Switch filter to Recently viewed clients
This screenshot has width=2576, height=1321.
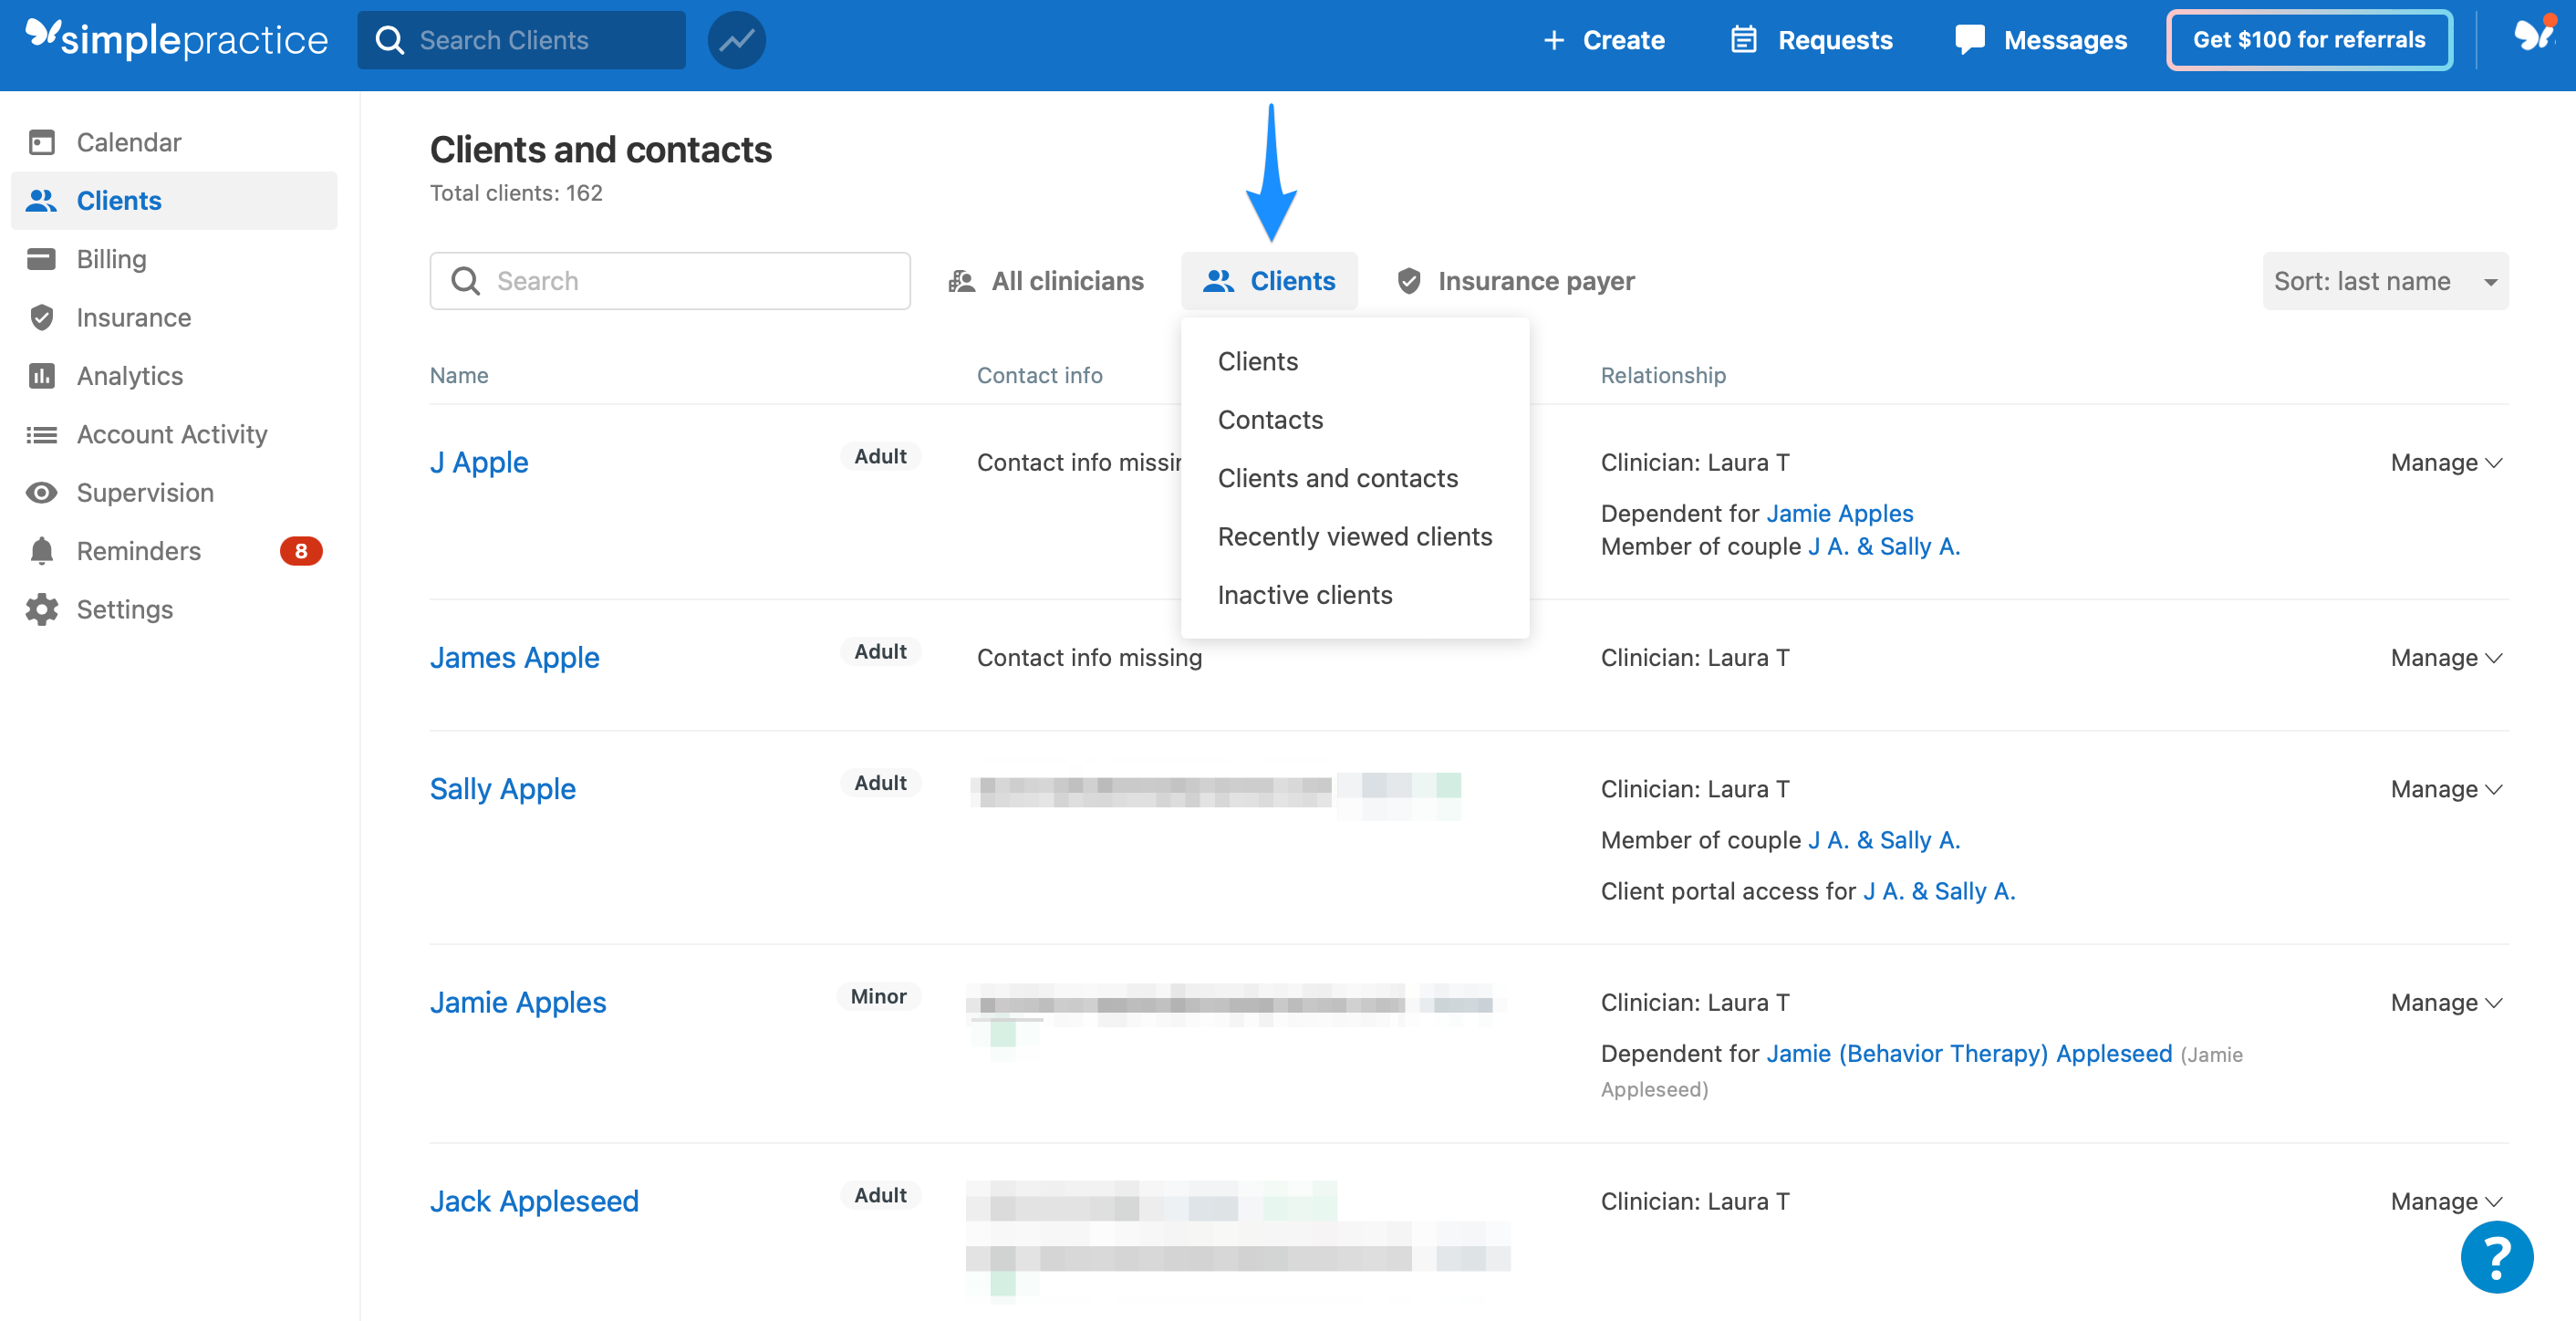pyautogui.click(x=1354, y=536)
